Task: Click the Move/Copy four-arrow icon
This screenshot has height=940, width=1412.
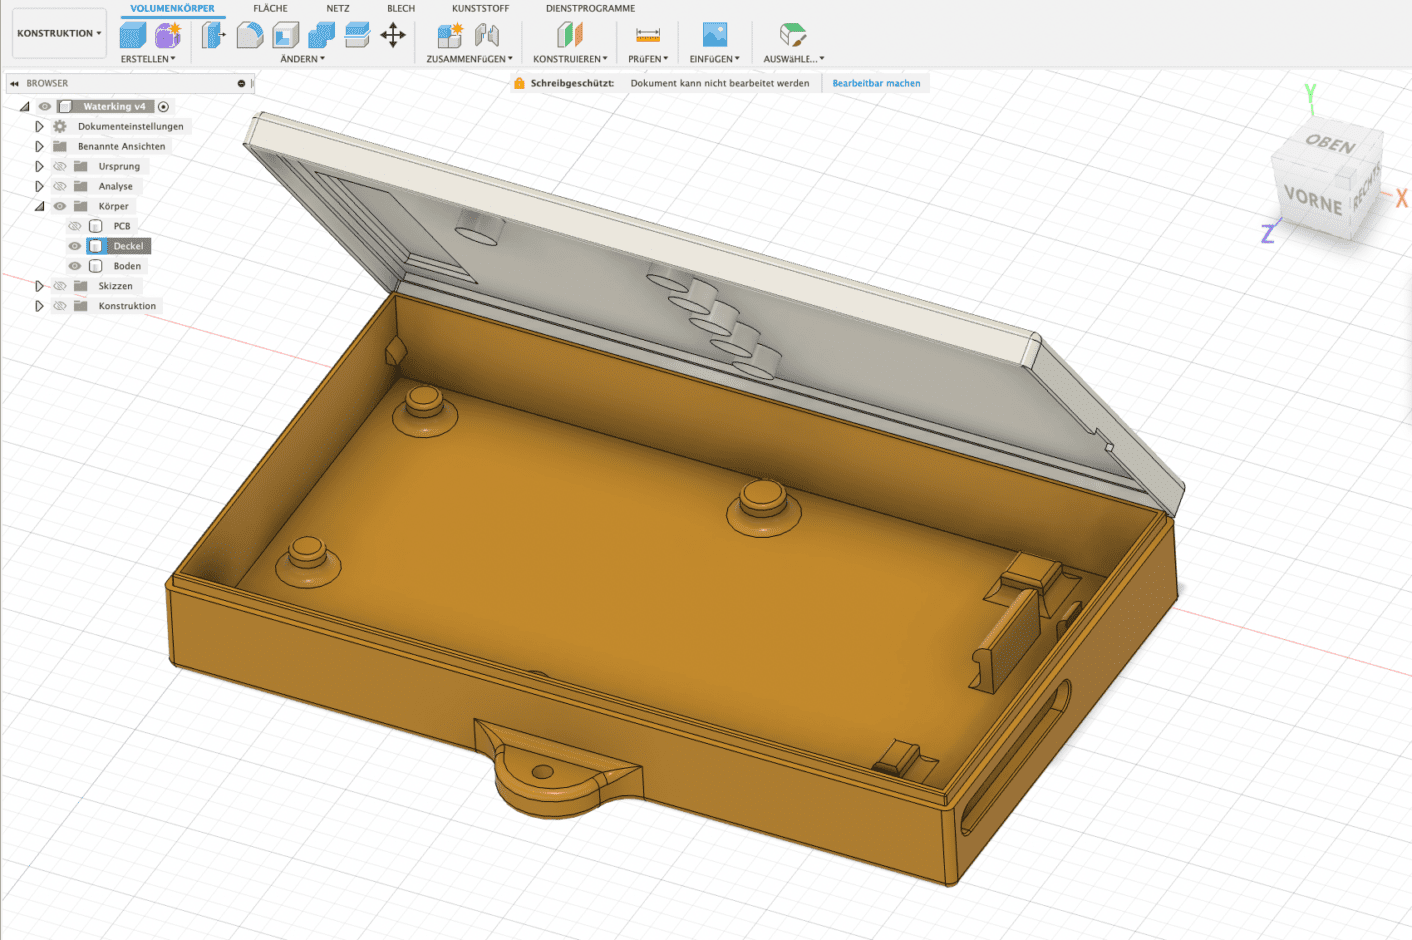Action: [393, 35]
